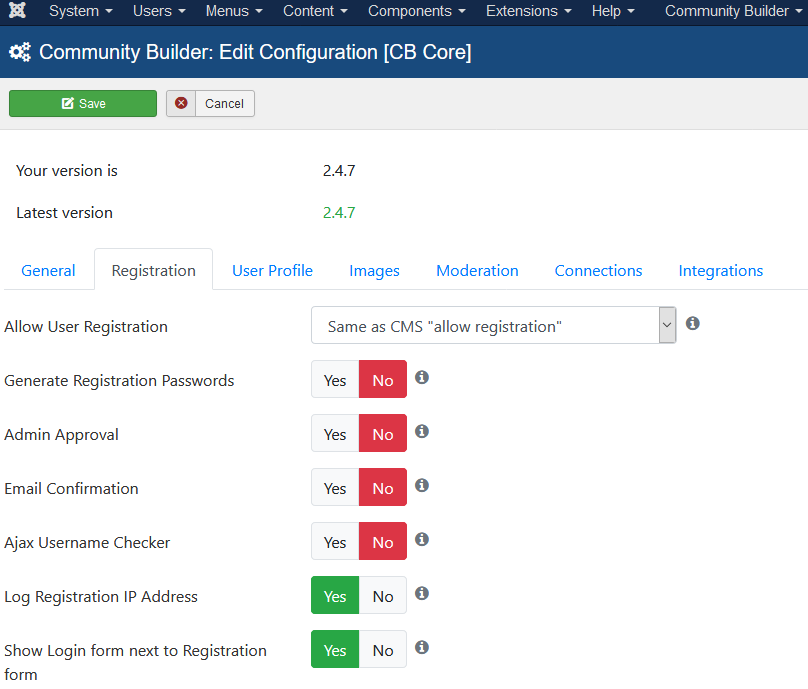808x689 pixels.
Task: Open the Extensions menu
Action: point(528,11)
